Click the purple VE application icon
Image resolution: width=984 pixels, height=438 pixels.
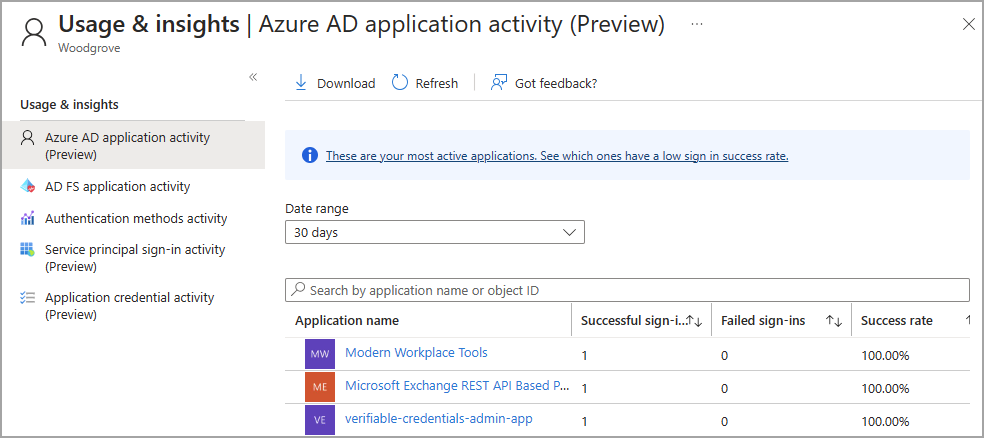(x=320, y=420)
